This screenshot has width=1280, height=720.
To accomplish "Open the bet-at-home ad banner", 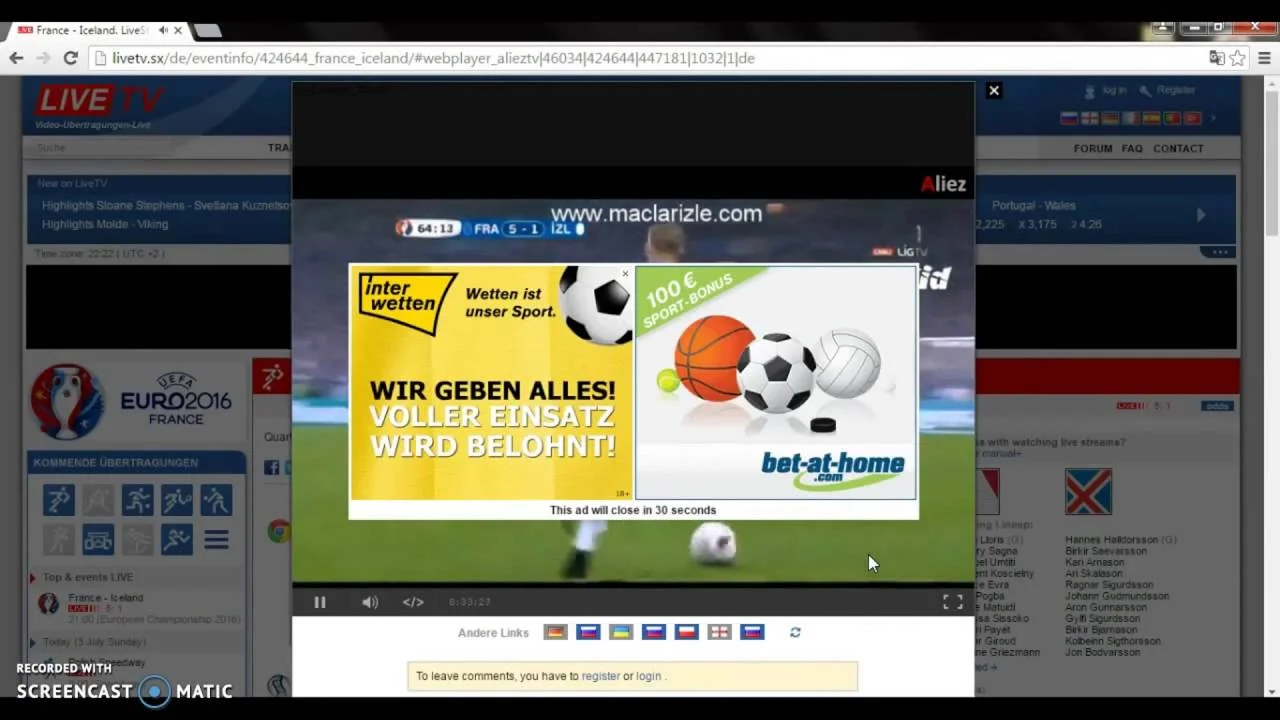I will pyautogui.click(x=776, y=382).
